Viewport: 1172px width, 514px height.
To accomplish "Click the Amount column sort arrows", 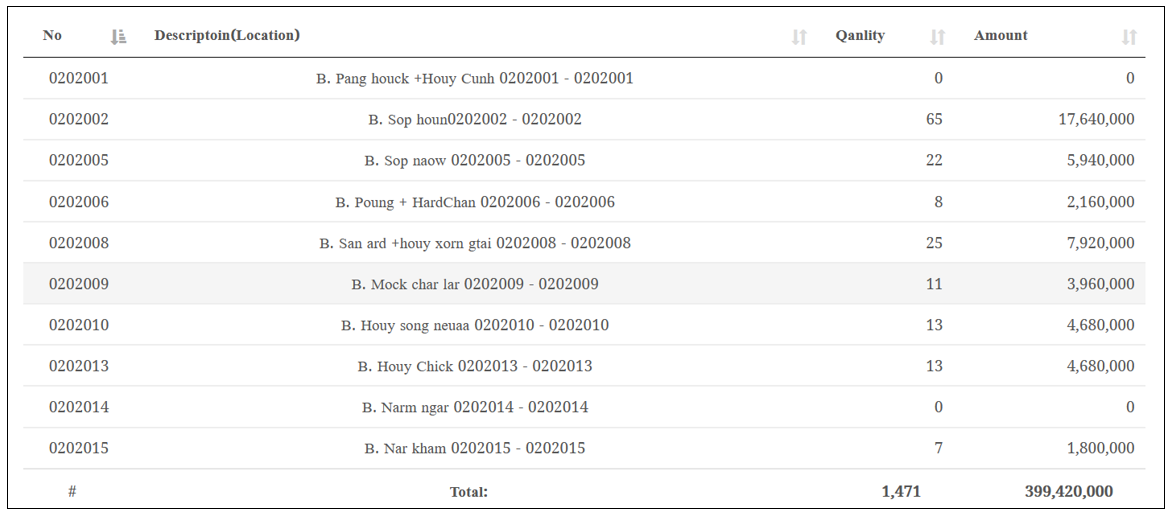I will [1129, 37].
